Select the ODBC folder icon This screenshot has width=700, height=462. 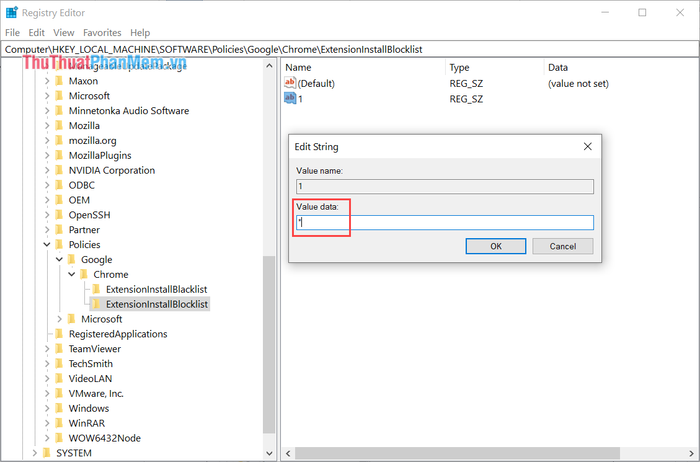(x=59, y=185)
